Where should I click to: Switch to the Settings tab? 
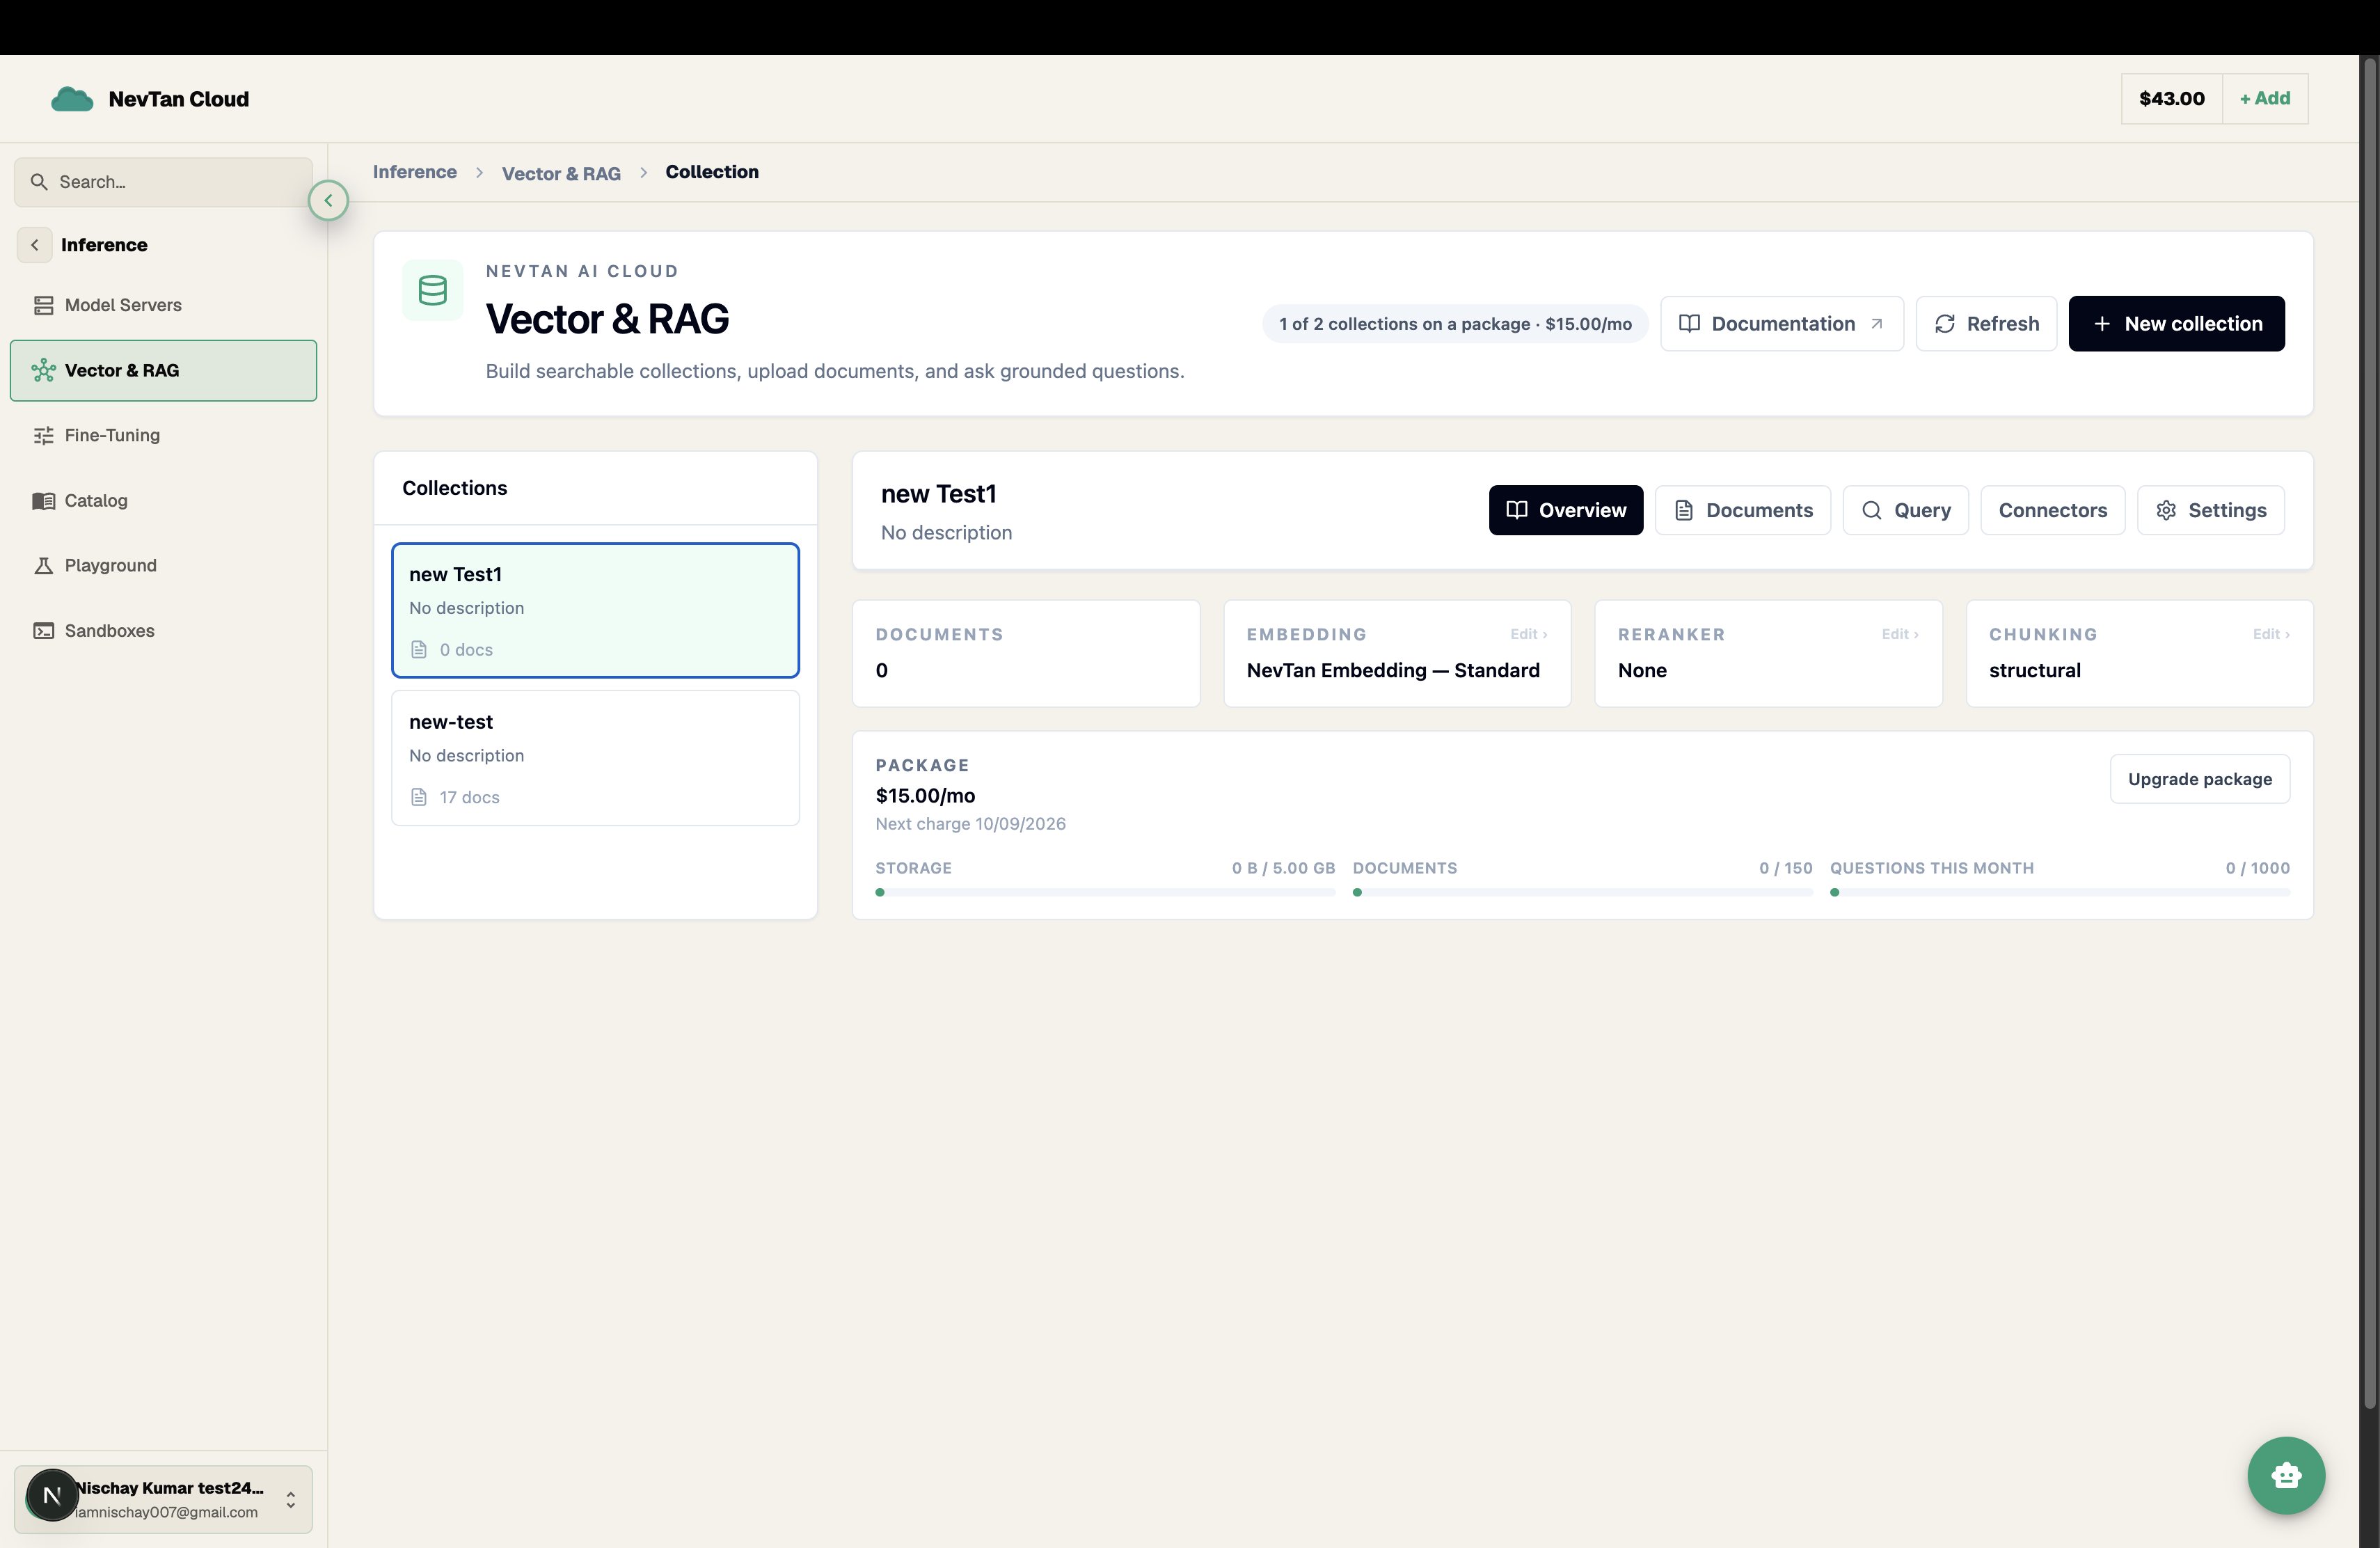tap(2211, 510)
